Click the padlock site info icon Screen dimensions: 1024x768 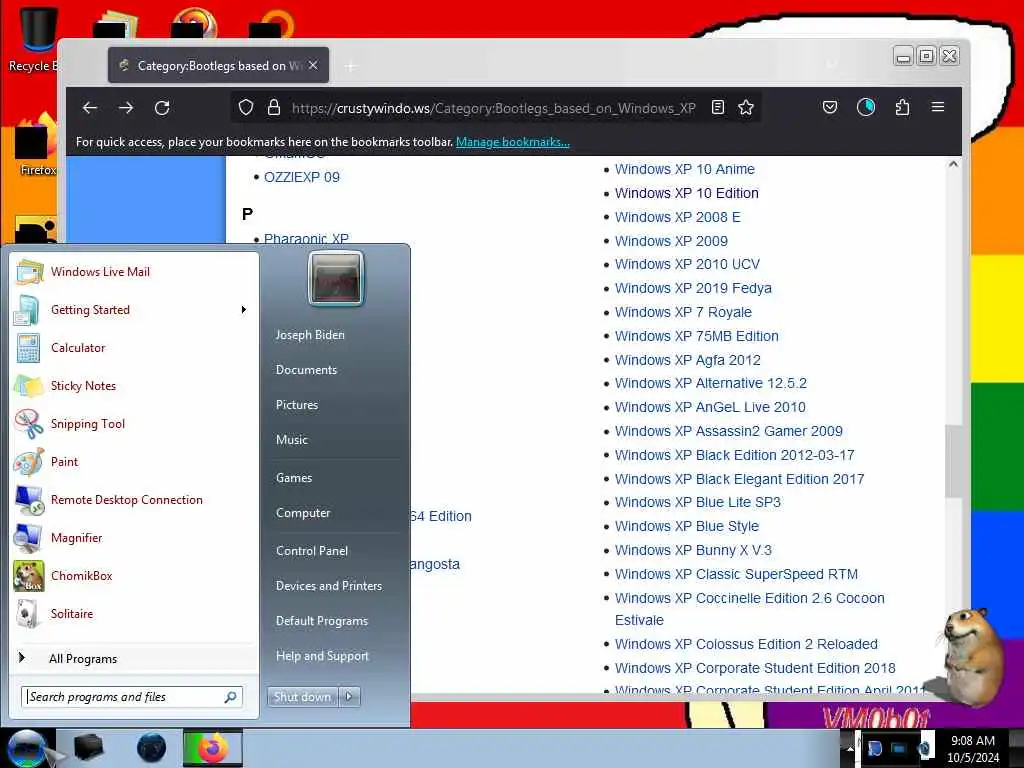pos(274,107)
